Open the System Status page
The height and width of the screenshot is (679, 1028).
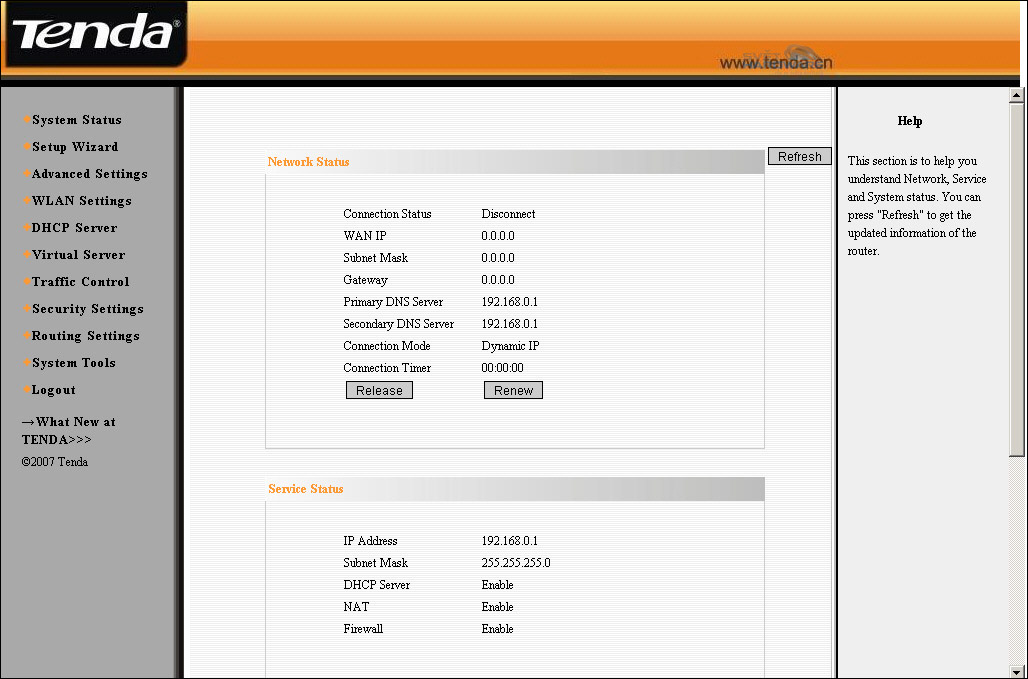76,120
